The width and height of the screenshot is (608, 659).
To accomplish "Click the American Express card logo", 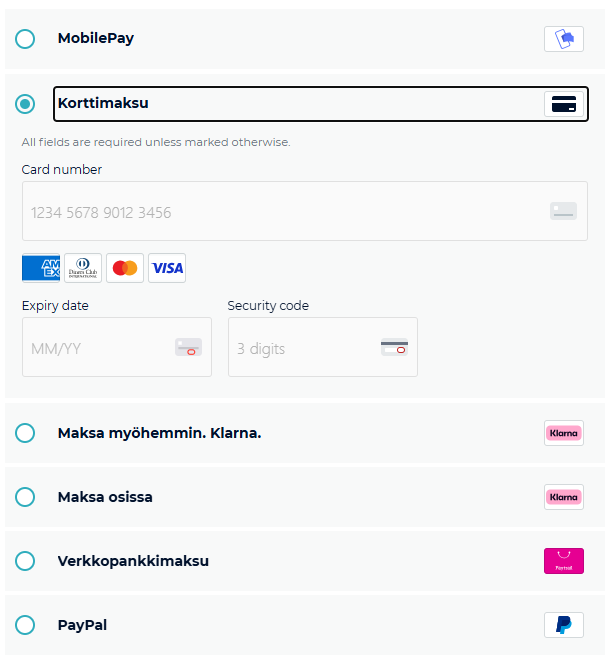I will click(x=41, y=268).
